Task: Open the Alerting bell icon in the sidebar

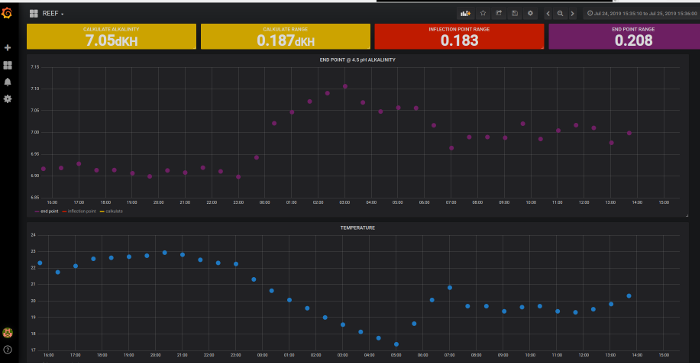Action: [x=8, y=82]
